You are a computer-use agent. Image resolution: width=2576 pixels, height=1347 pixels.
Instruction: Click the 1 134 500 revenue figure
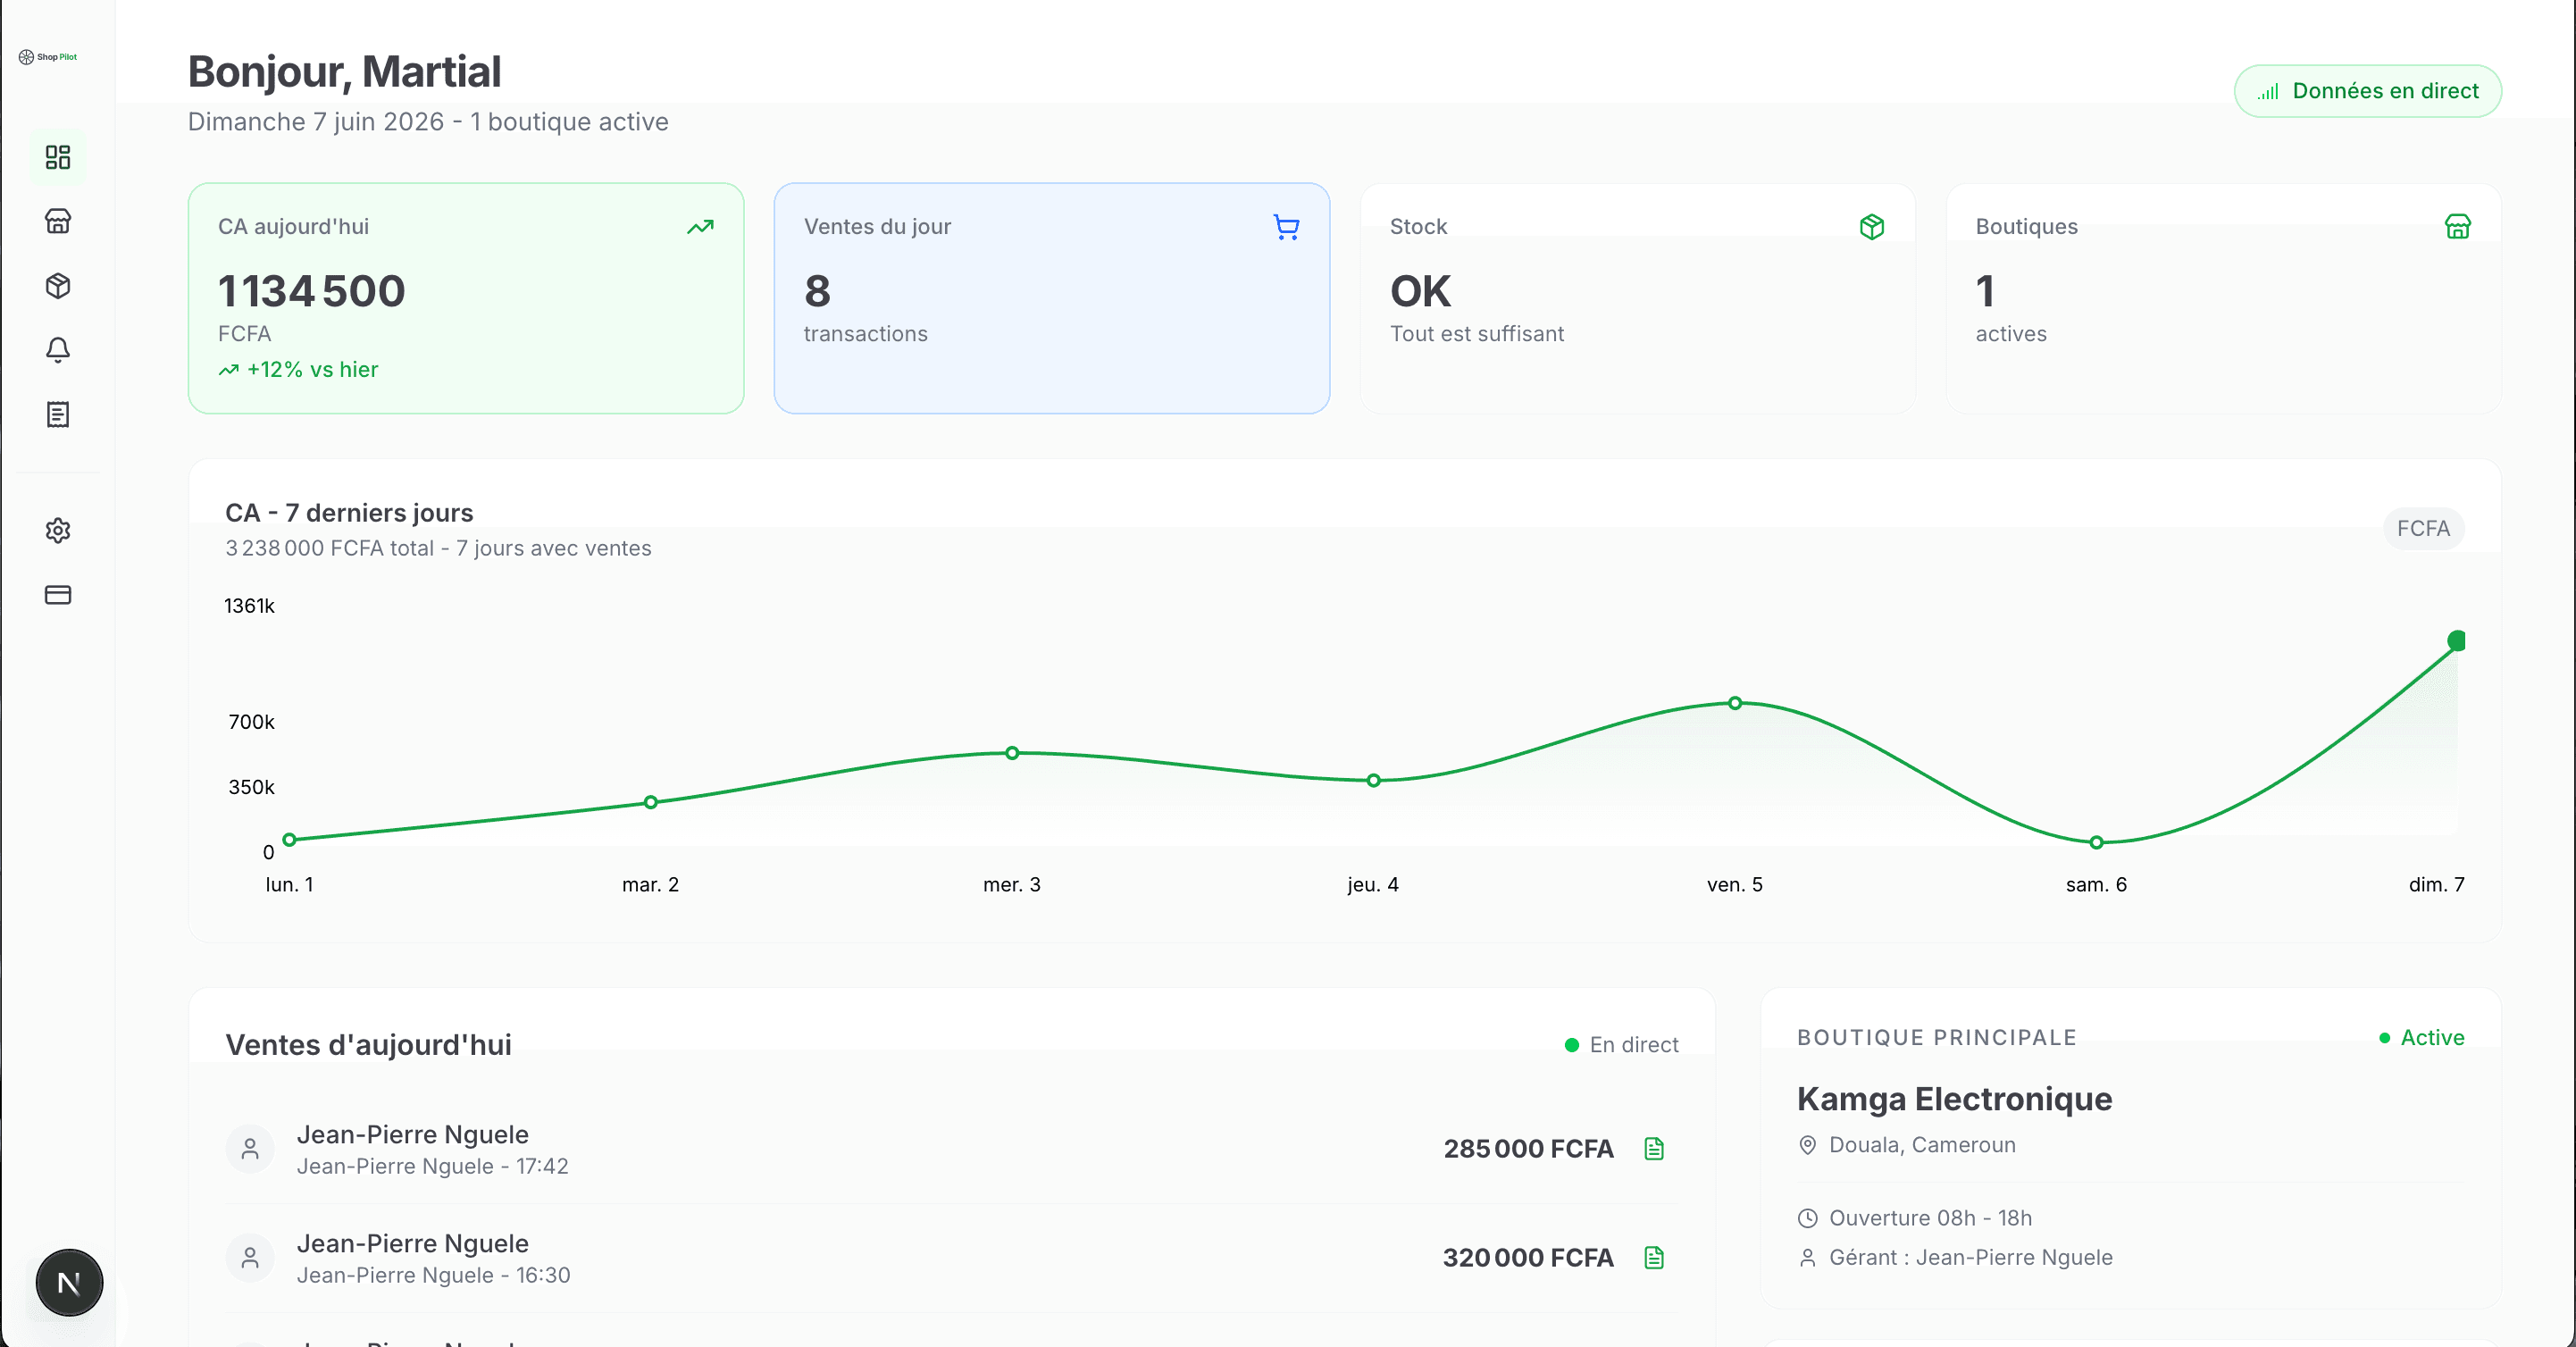312,291
